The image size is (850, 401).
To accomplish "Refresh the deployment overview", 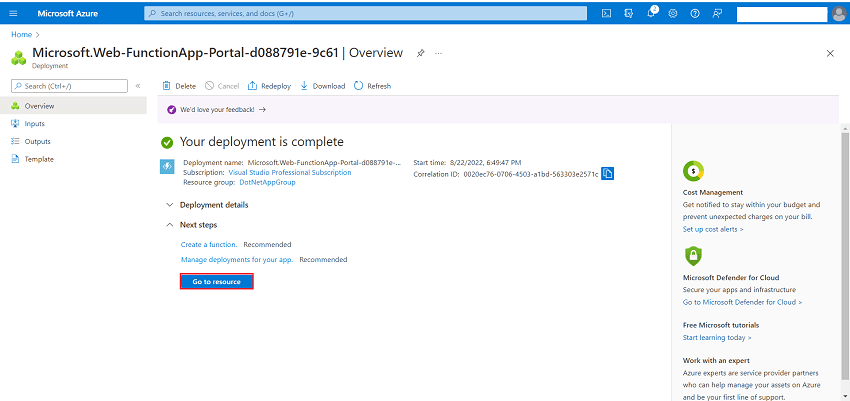I will pyautogui.click(x=372, y=86).
